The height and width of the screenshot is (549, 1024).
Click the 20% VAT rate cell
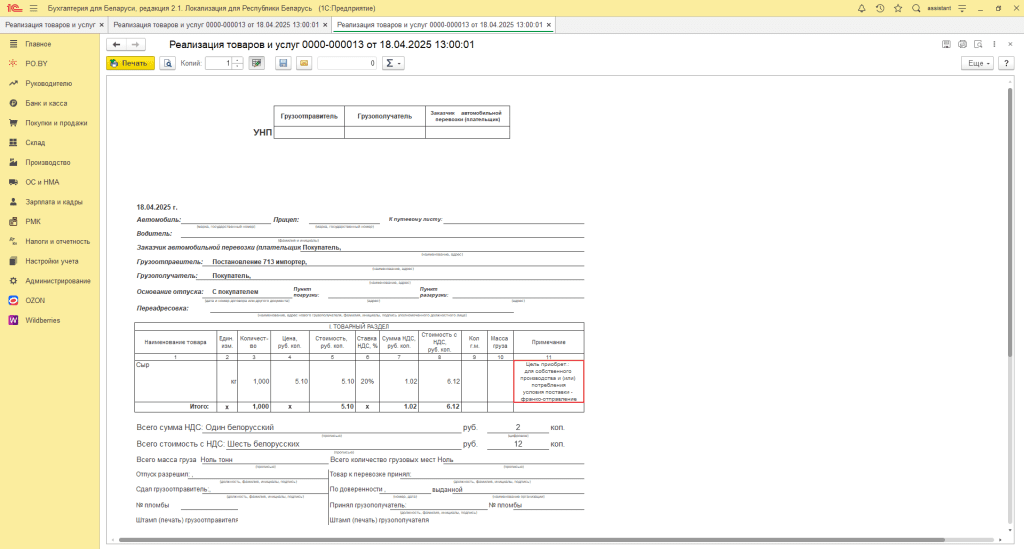point(367,381)
